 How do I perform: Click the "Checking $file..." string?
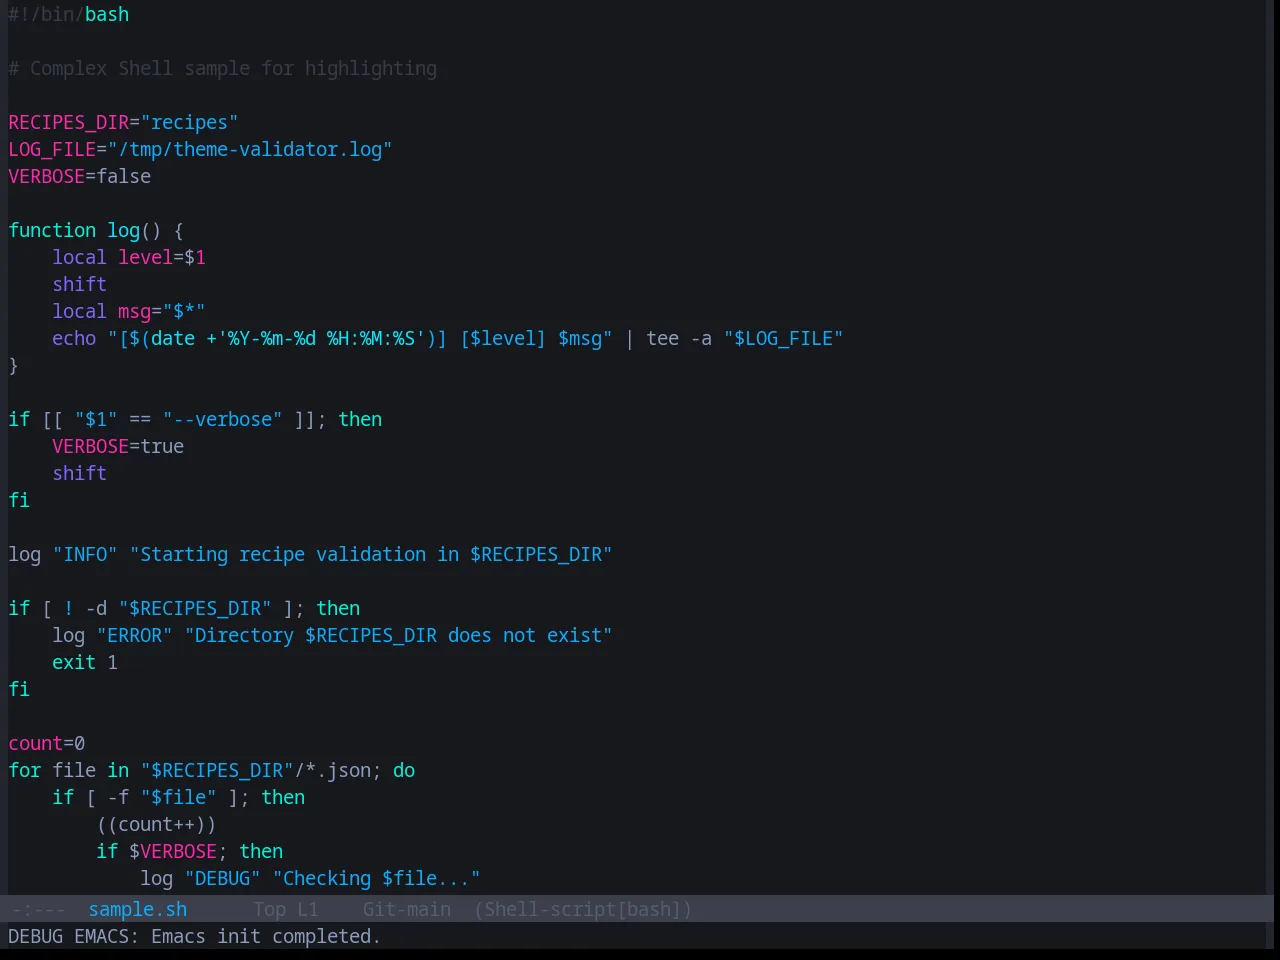(377, 878)
